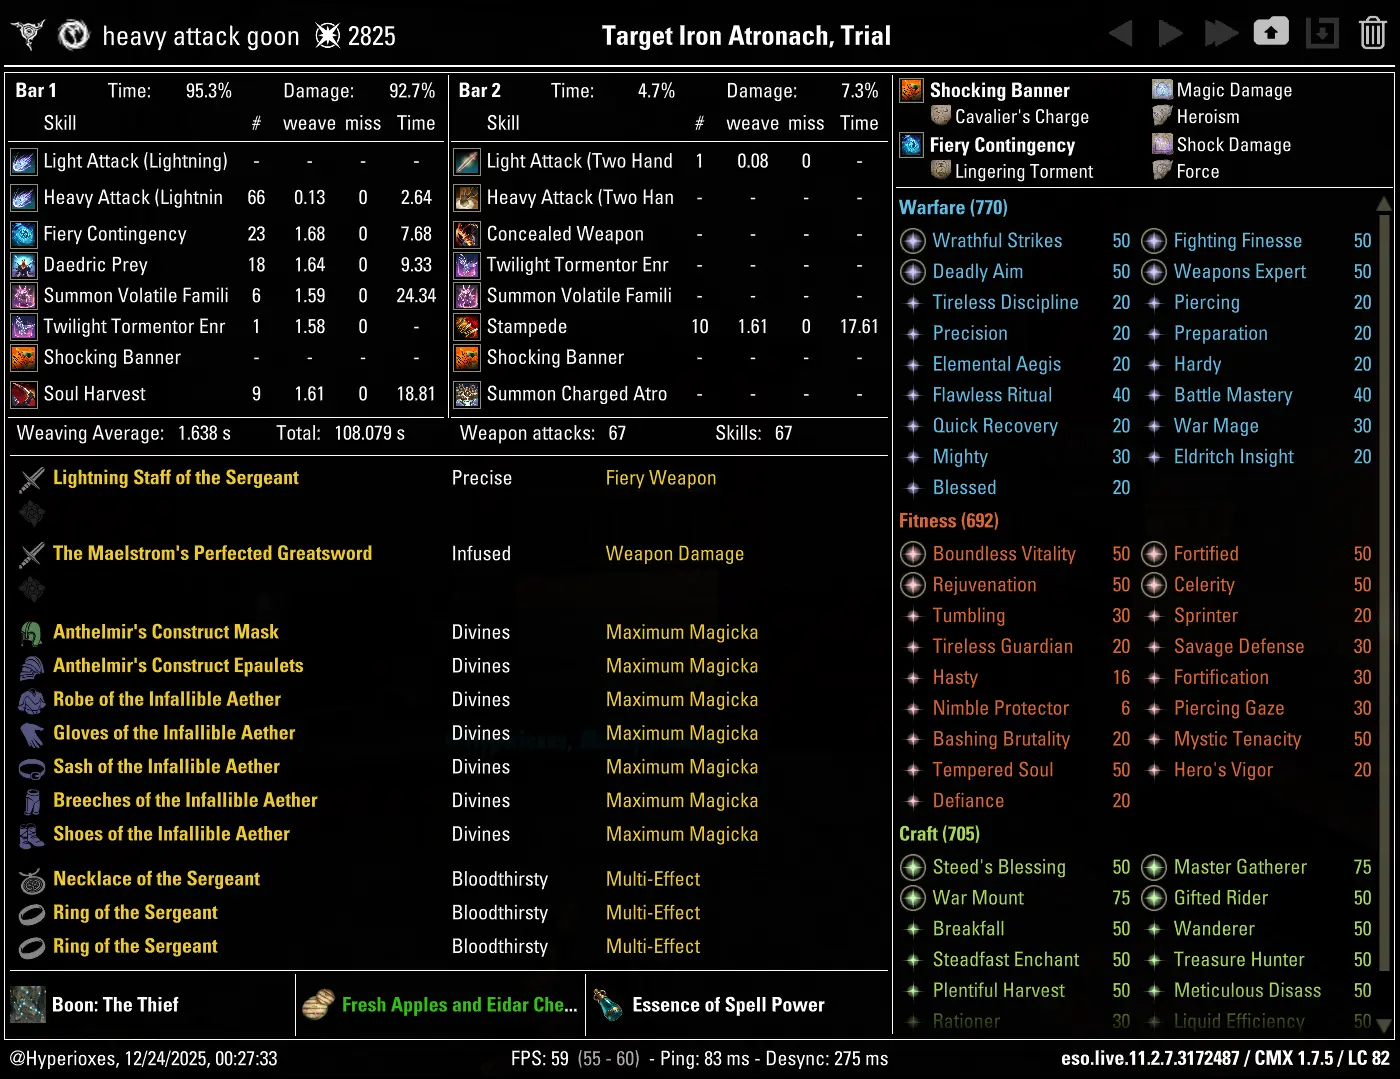Jump to latest fight with double arrow
The width and height of the screenshot is (1400, 1079).
[x=1220, y=34]
